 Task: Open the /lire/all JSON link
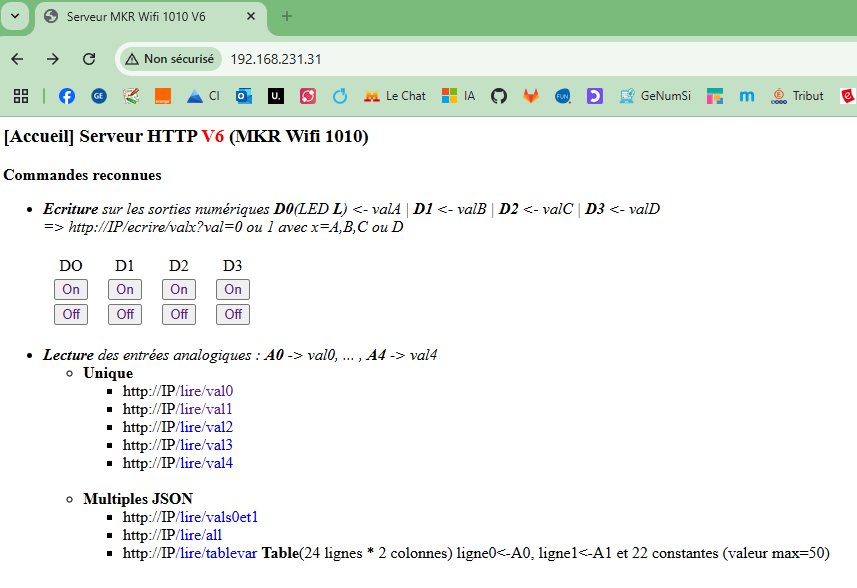200,535
